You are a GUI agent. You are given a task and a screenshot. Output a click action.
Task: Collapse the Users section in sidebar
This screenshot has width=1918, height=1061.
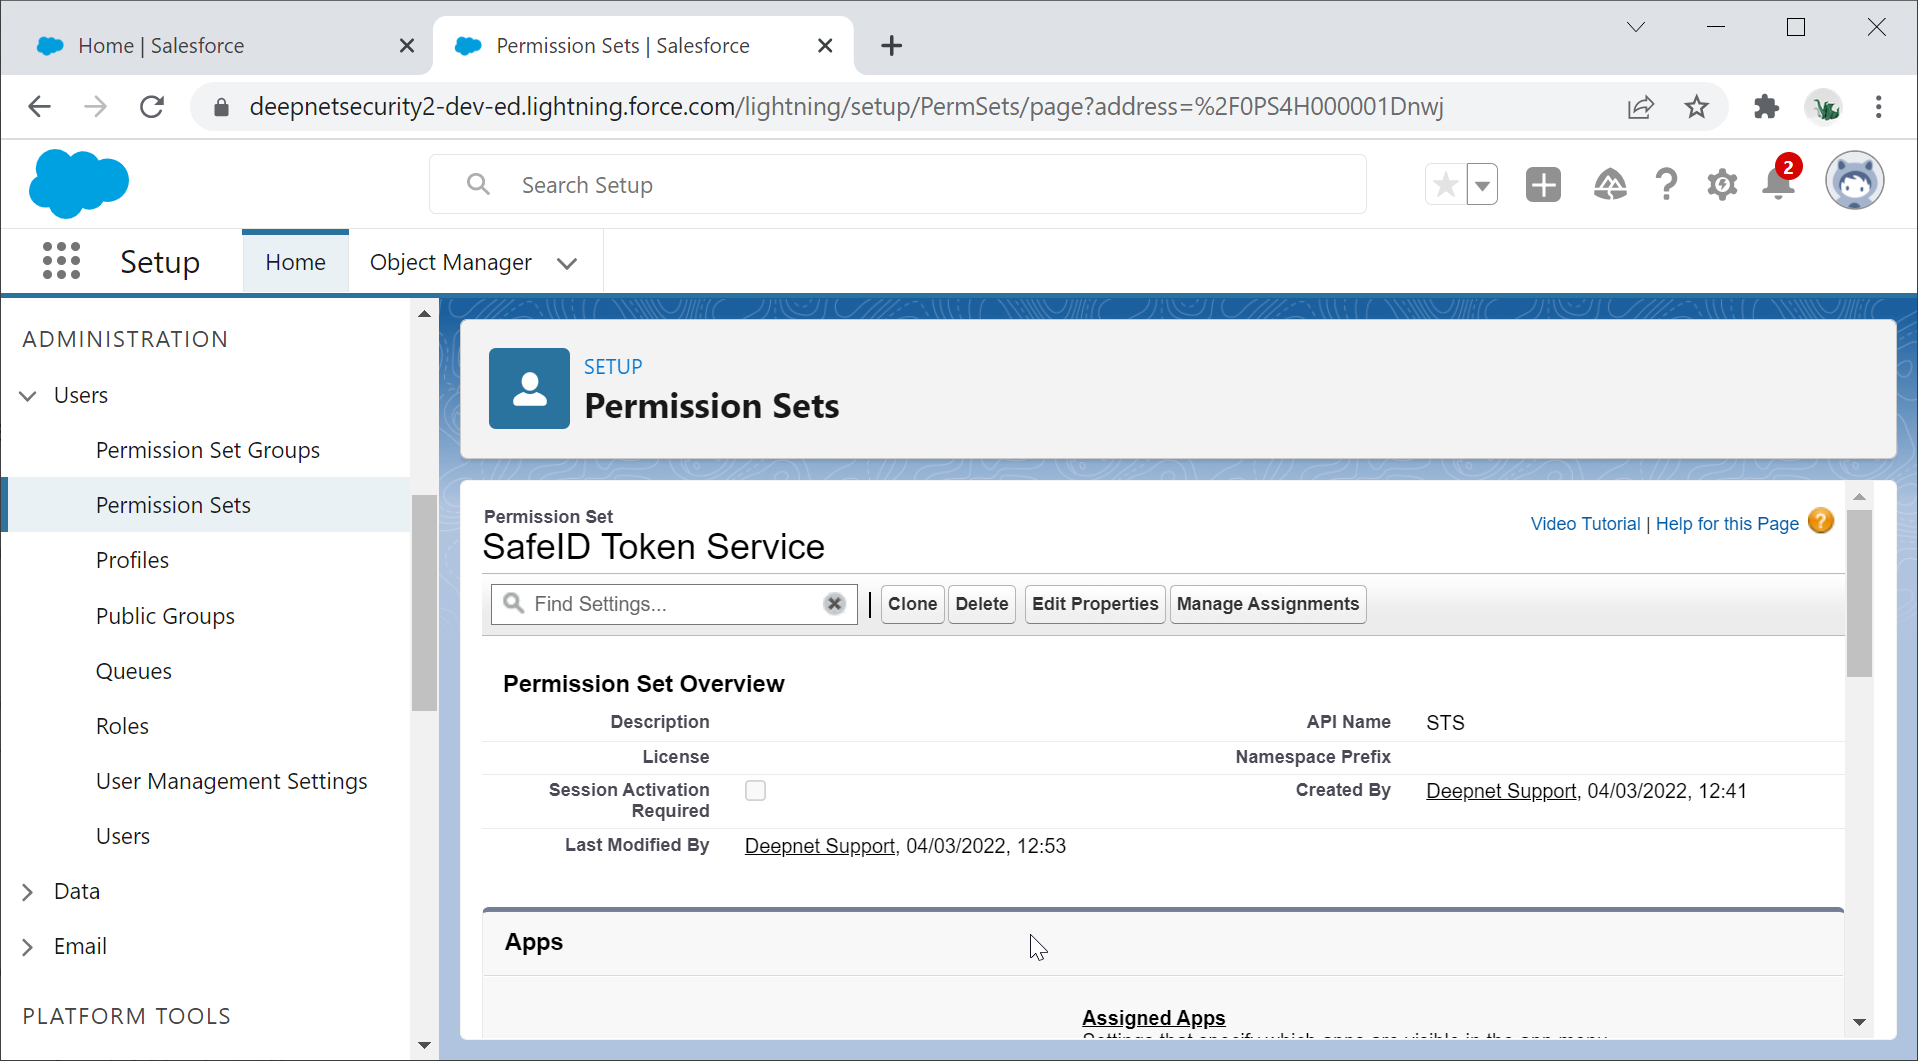[28, 396]
